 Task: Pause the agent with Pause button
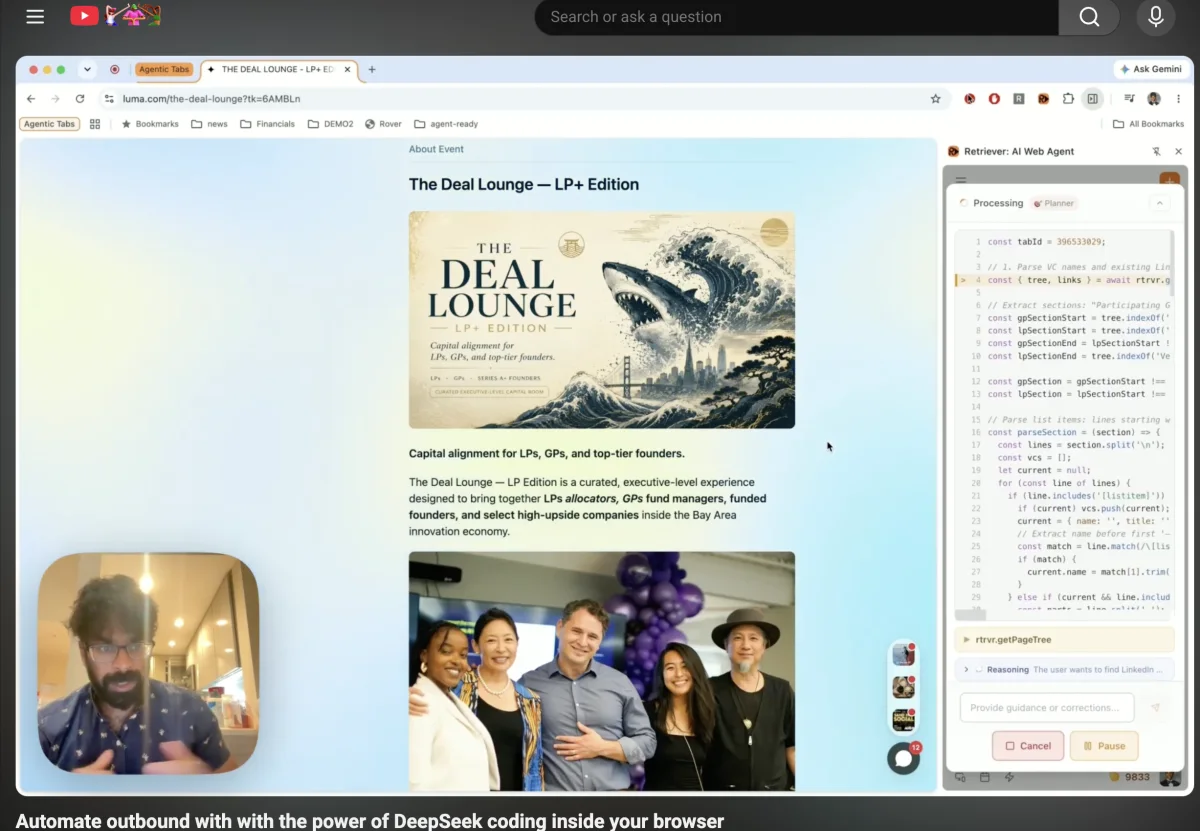(1104, 746)
